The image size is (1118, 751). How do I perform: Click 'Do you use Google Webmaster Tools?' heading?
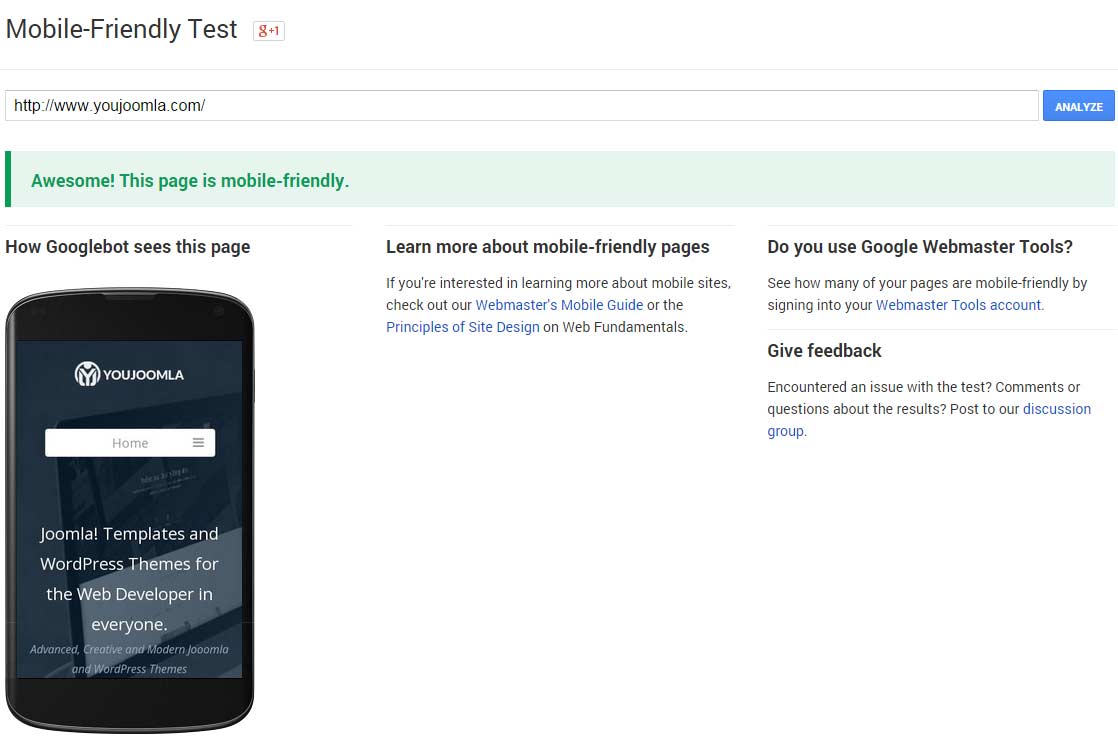point(920,247)
